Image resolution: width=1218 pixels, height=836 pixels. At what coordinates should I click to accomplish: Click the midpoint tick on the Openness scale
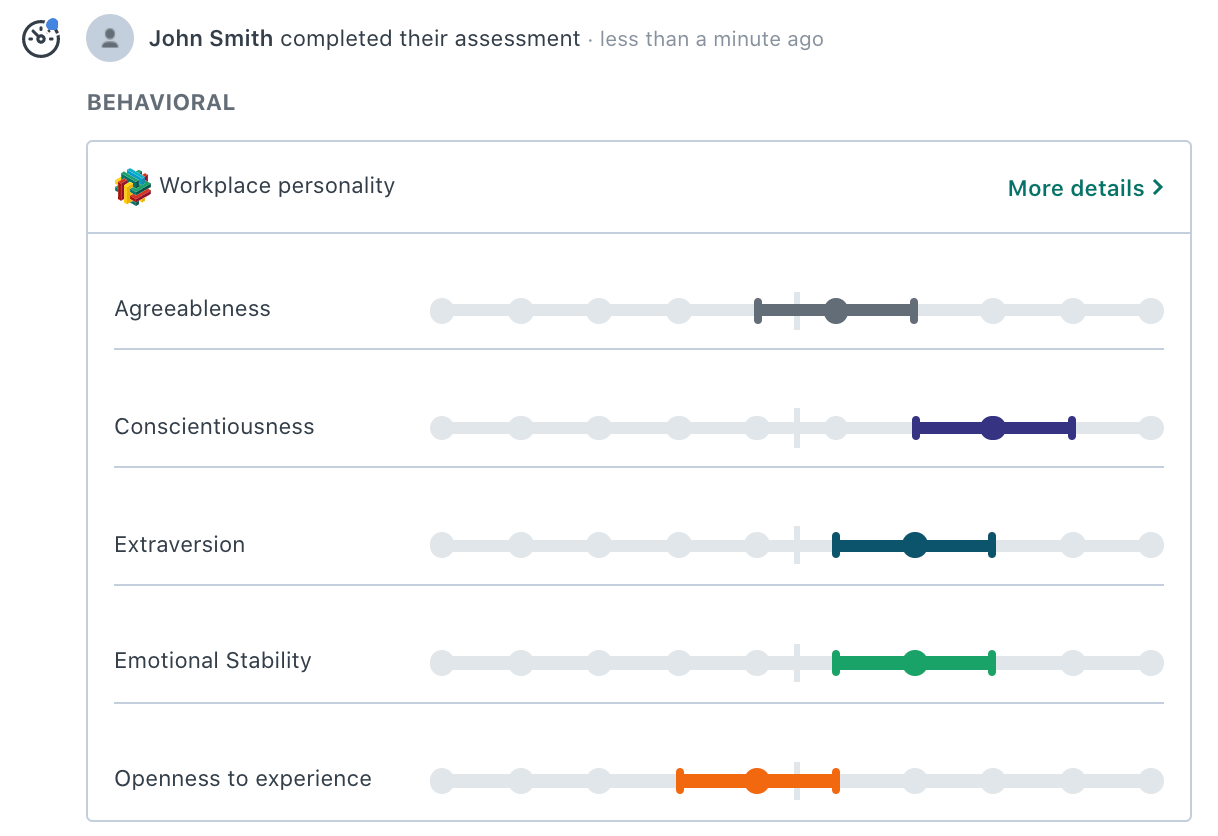796,780
